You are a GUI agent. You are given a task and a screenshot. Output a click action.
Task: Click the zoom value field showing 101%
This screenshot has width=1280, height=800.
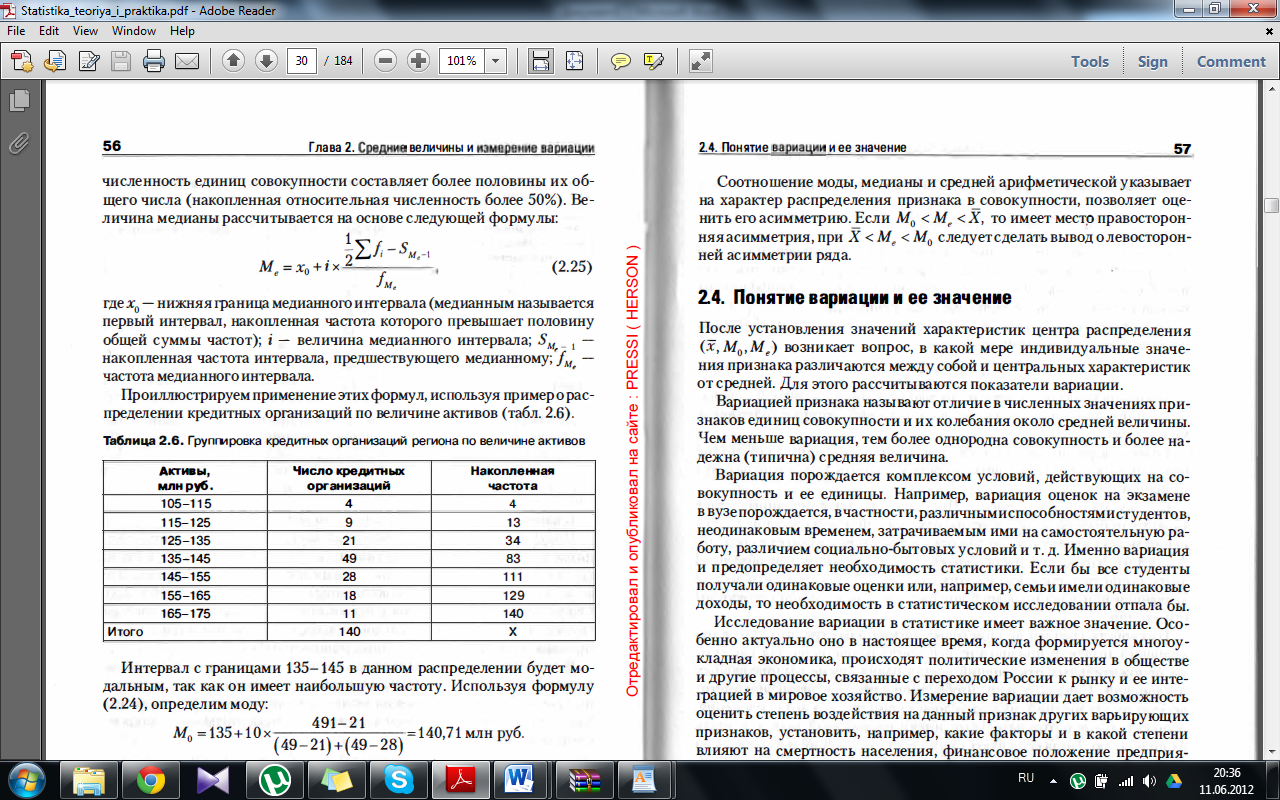462,61
